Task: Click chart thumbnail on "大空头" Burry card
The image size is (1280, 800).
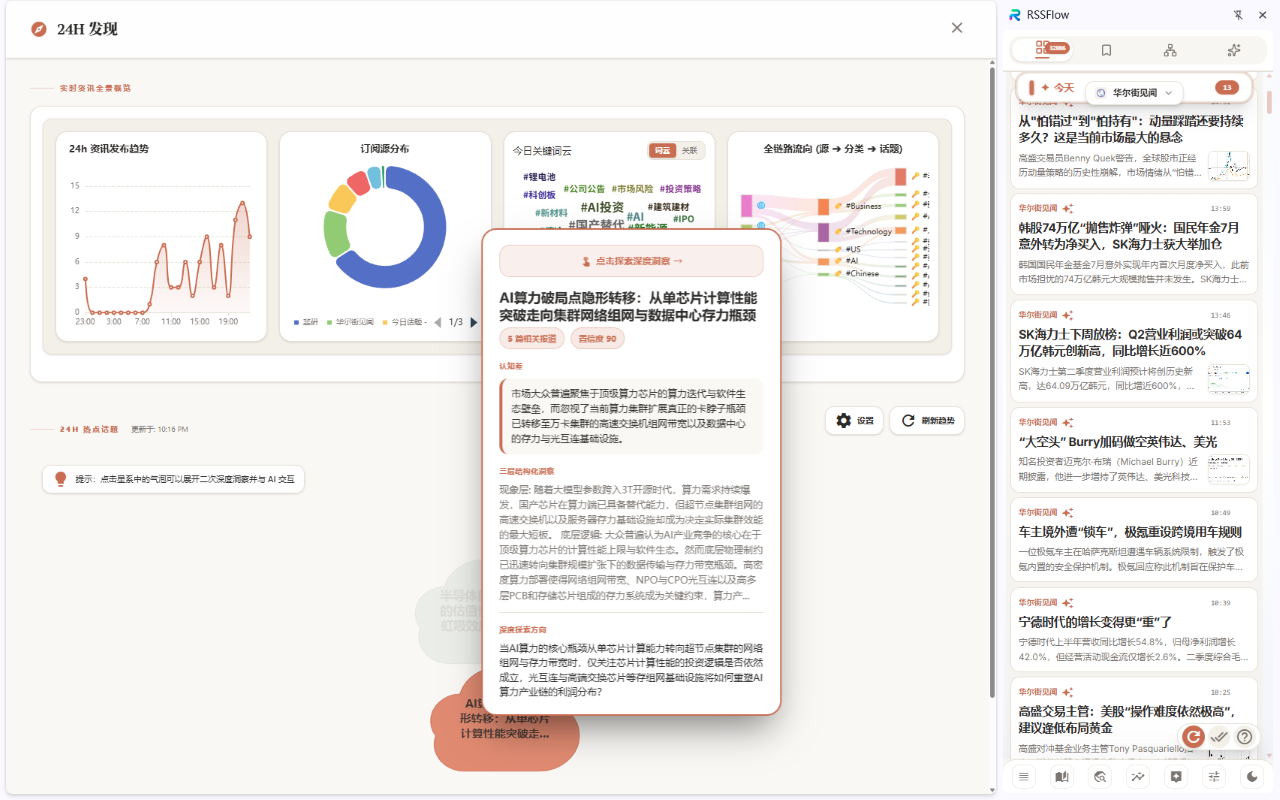Action: pos(1228,470)
